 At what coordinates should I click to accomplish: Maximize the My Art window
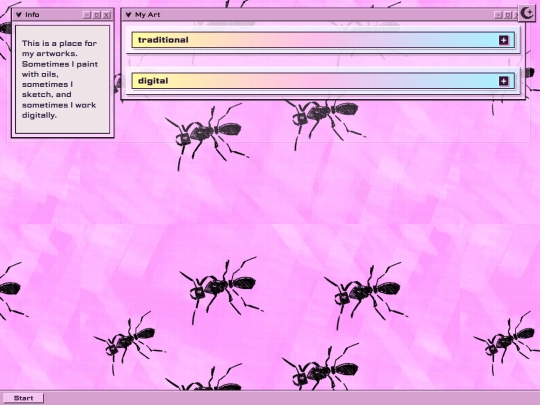pyautogui.click(x=508, y=15)
